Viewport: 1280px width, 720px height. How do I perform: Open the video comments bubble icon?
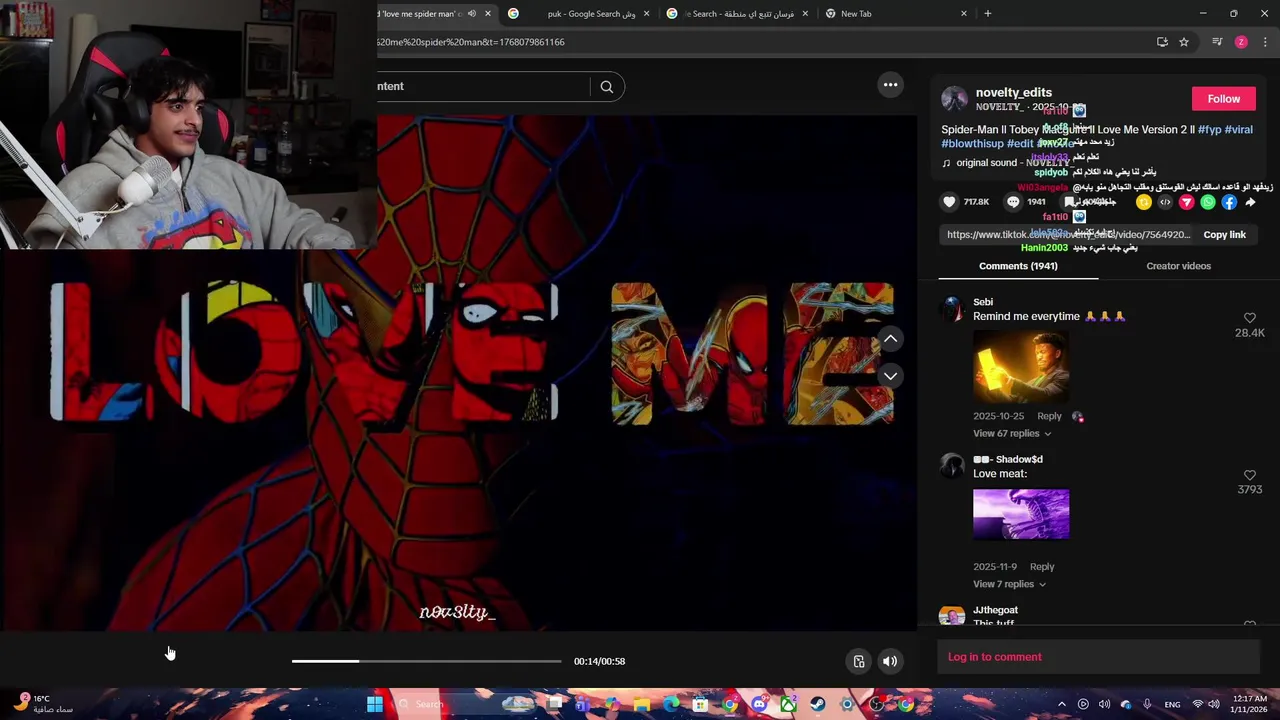(x=1013, y=202)
